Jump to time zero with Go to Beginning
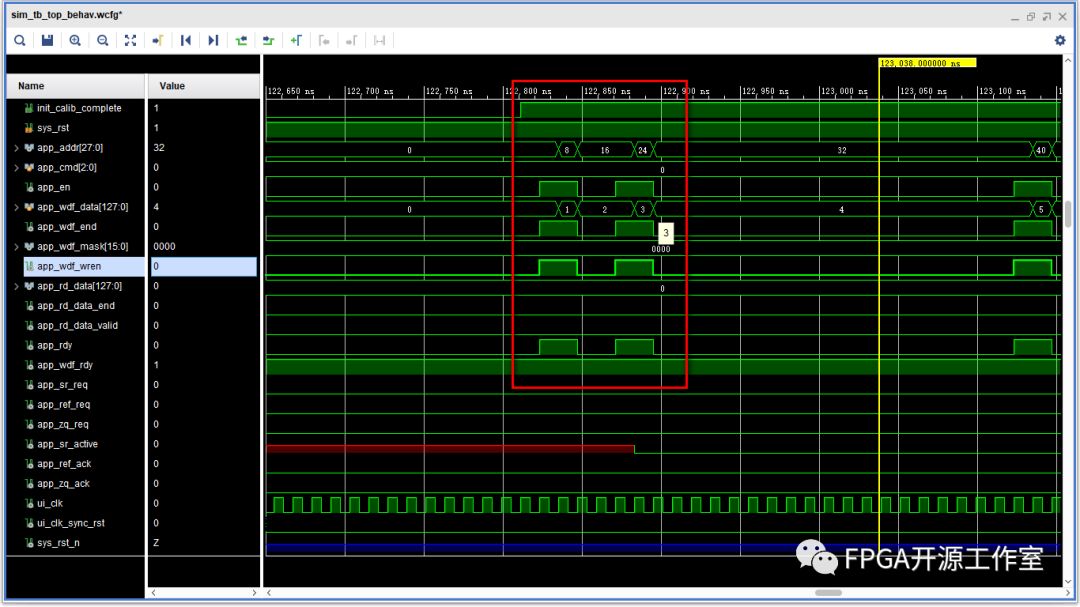The width and height of the screenshot is (1080, 607). pyautogui.click(x=185, y=40)
